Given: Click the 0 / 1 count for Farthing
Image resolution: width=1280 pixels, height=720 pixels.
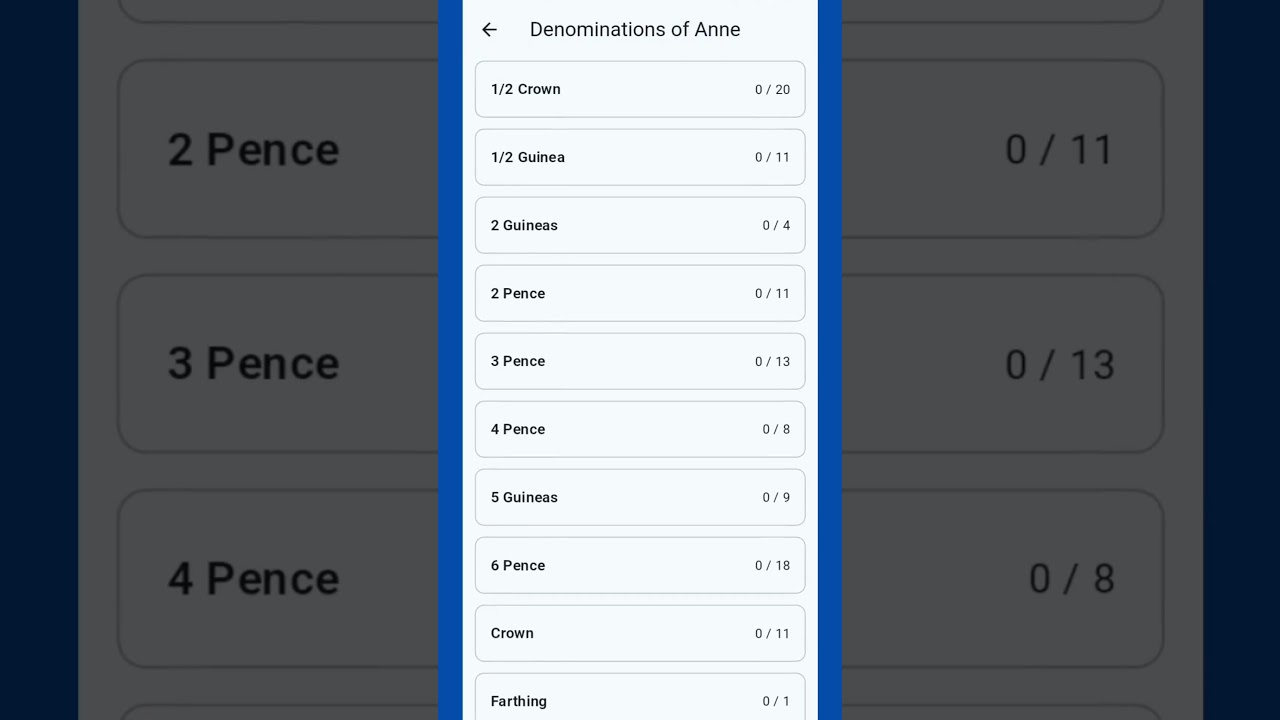Looking at the screenshot, I should pyautogui.click(x=776, y=702).
